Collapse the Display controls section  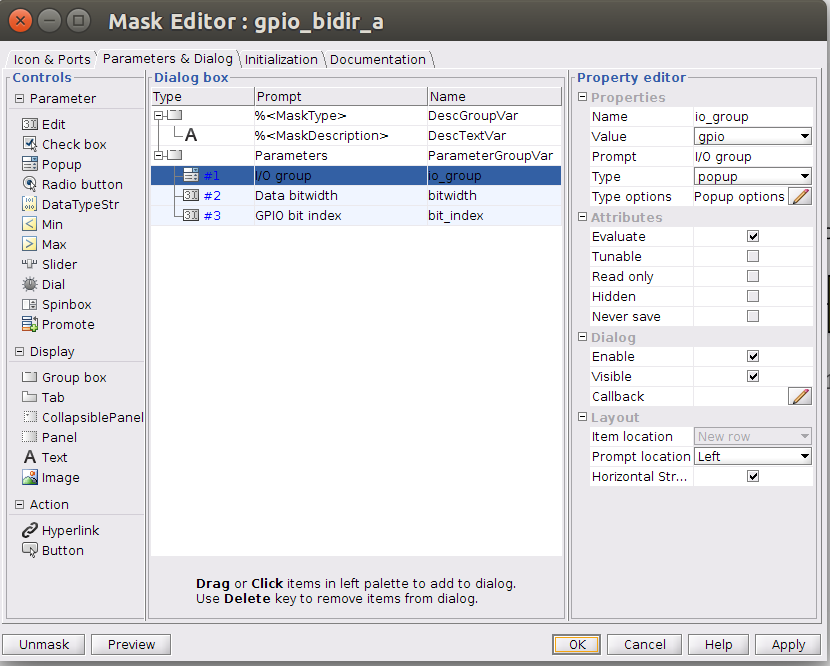pos(20,352)
